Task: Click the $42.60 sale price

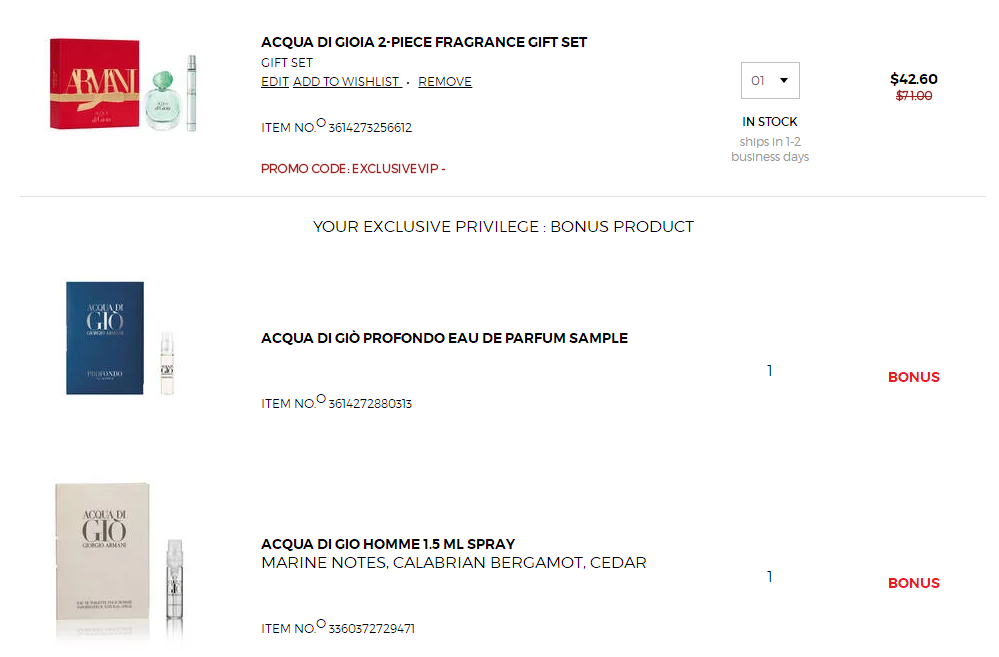Action: 914,79
